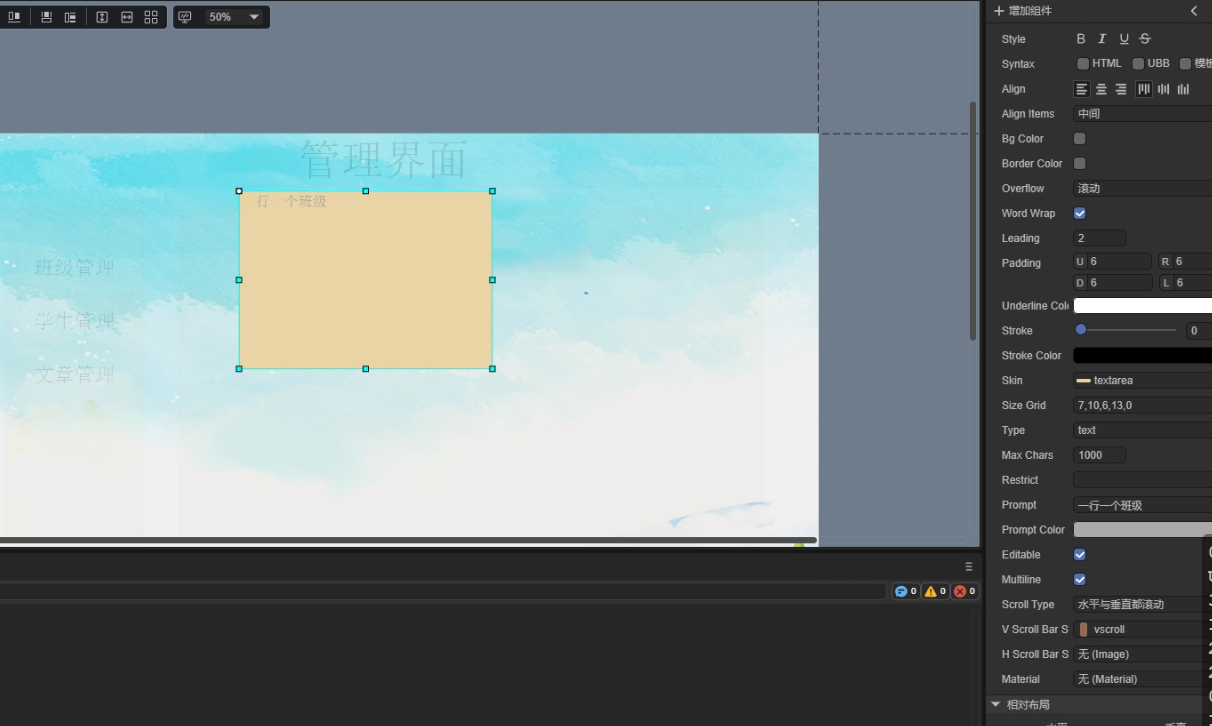Open the console panel hamburger menu
This screenshot has height=726, width=1212.
[x=968, y=566]
